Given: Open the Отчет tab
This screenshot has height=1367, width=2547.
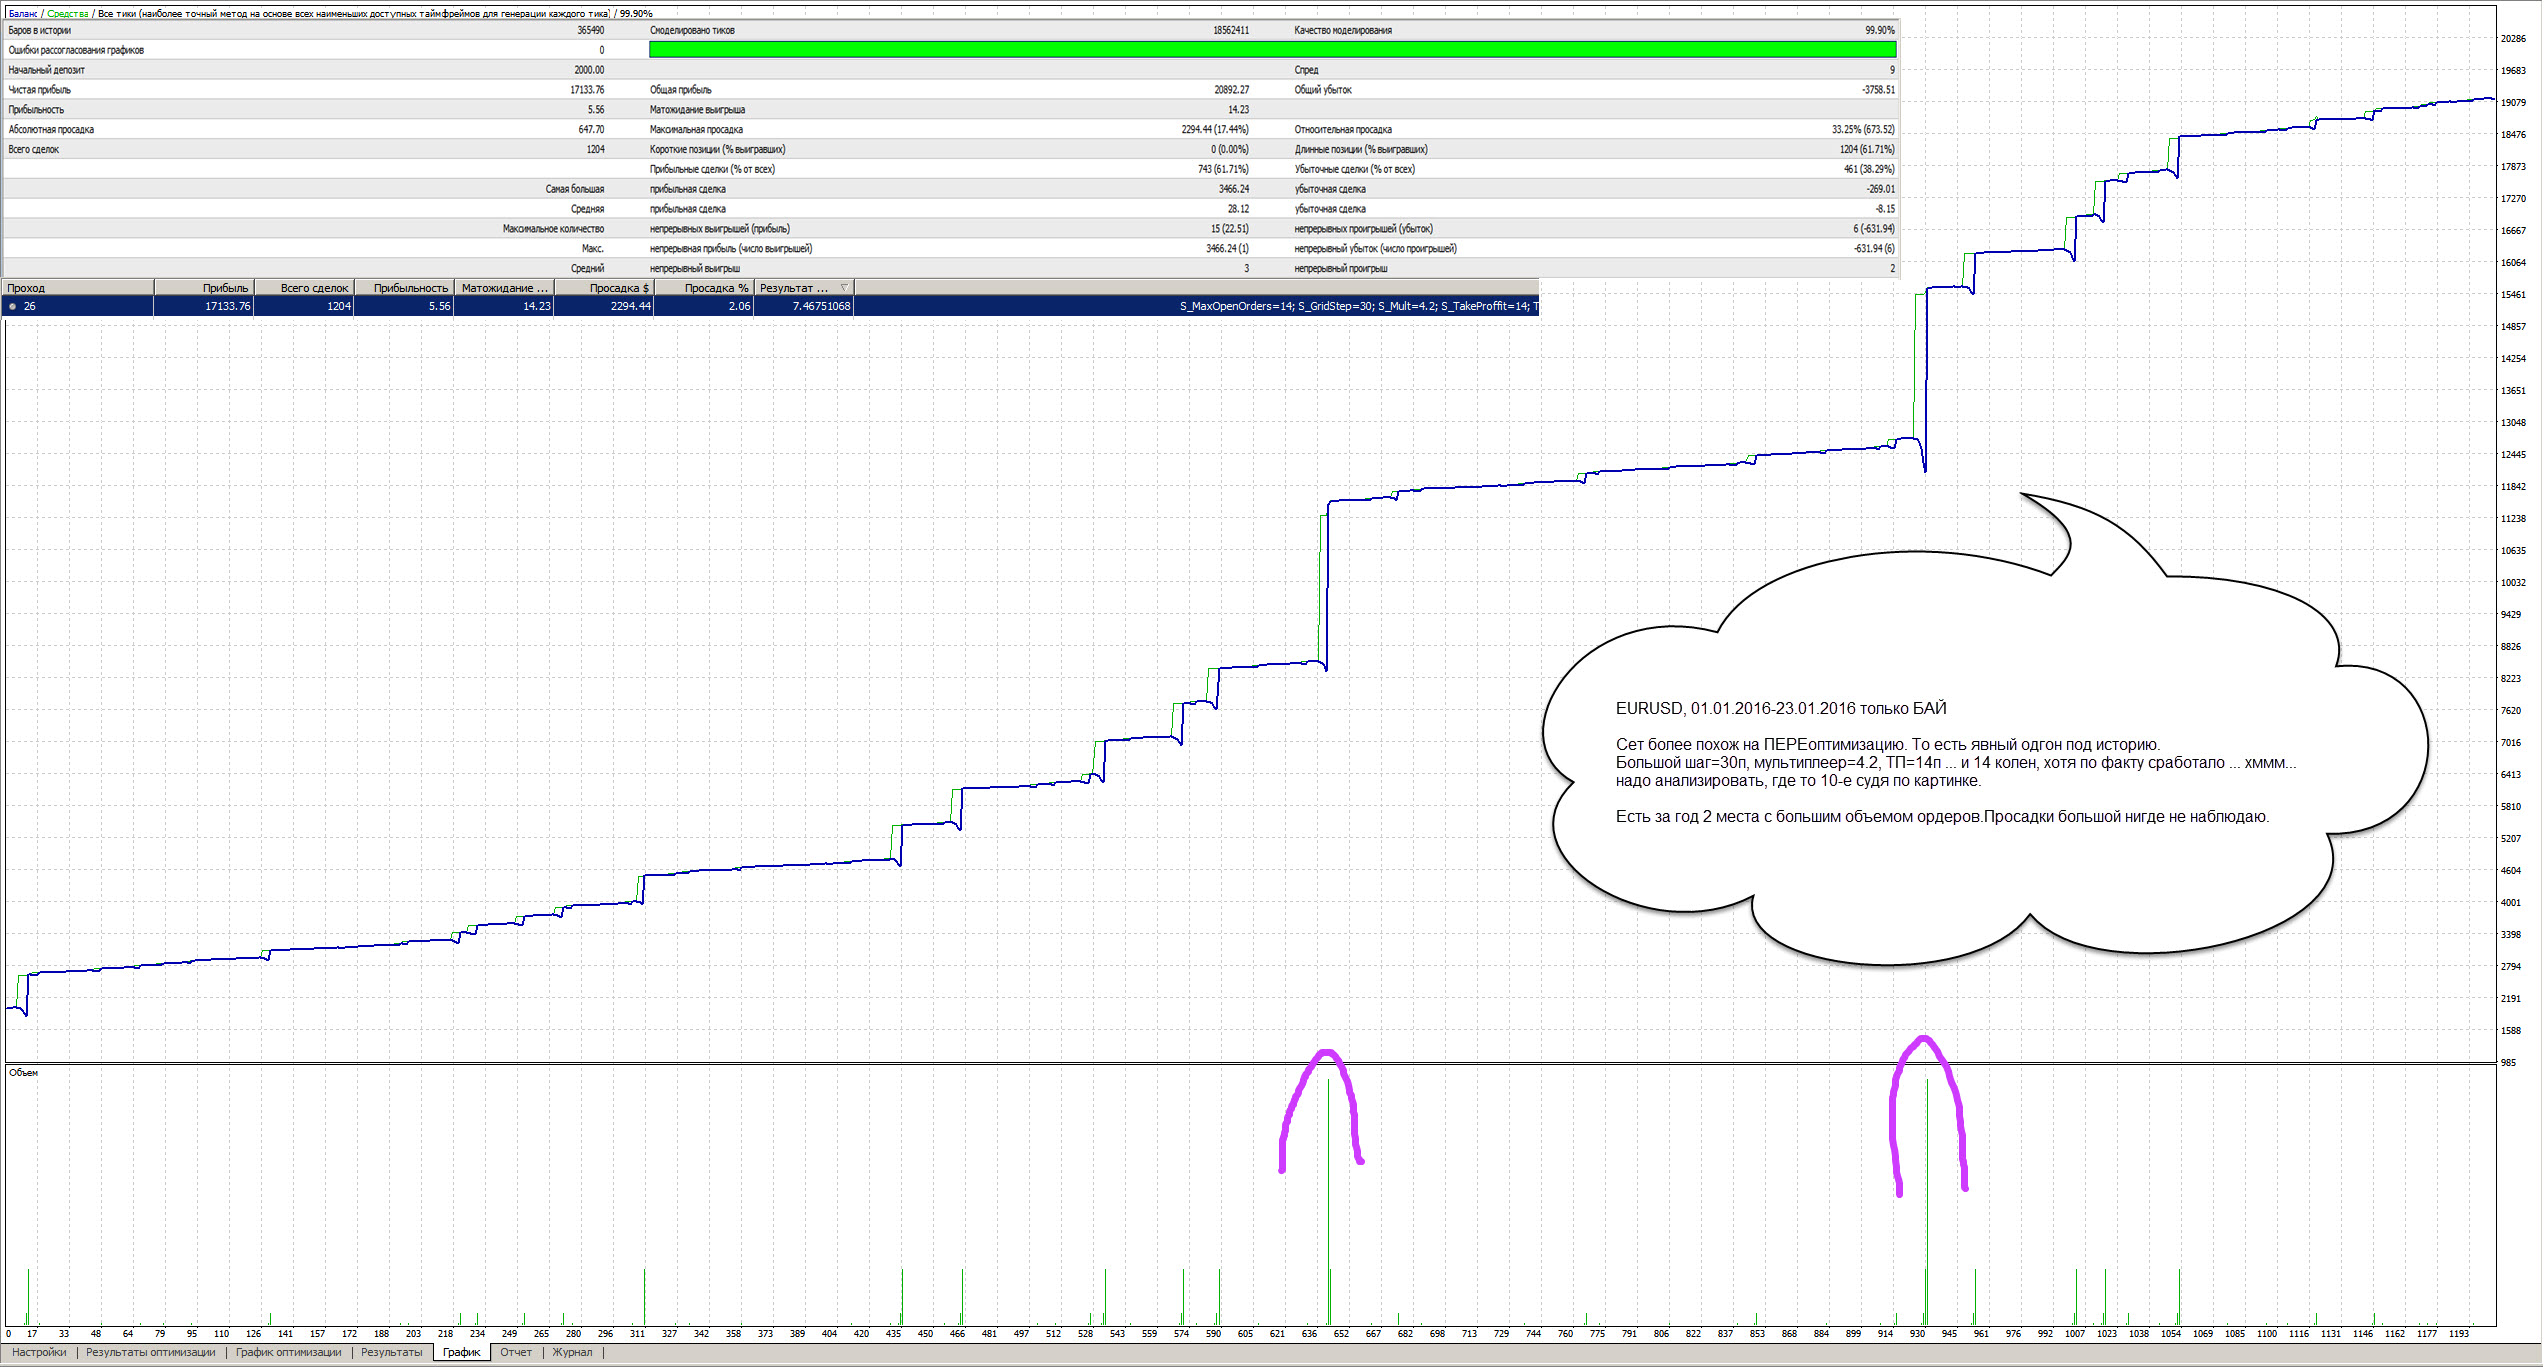Looking at the screenshot, I should point(516,1352).
